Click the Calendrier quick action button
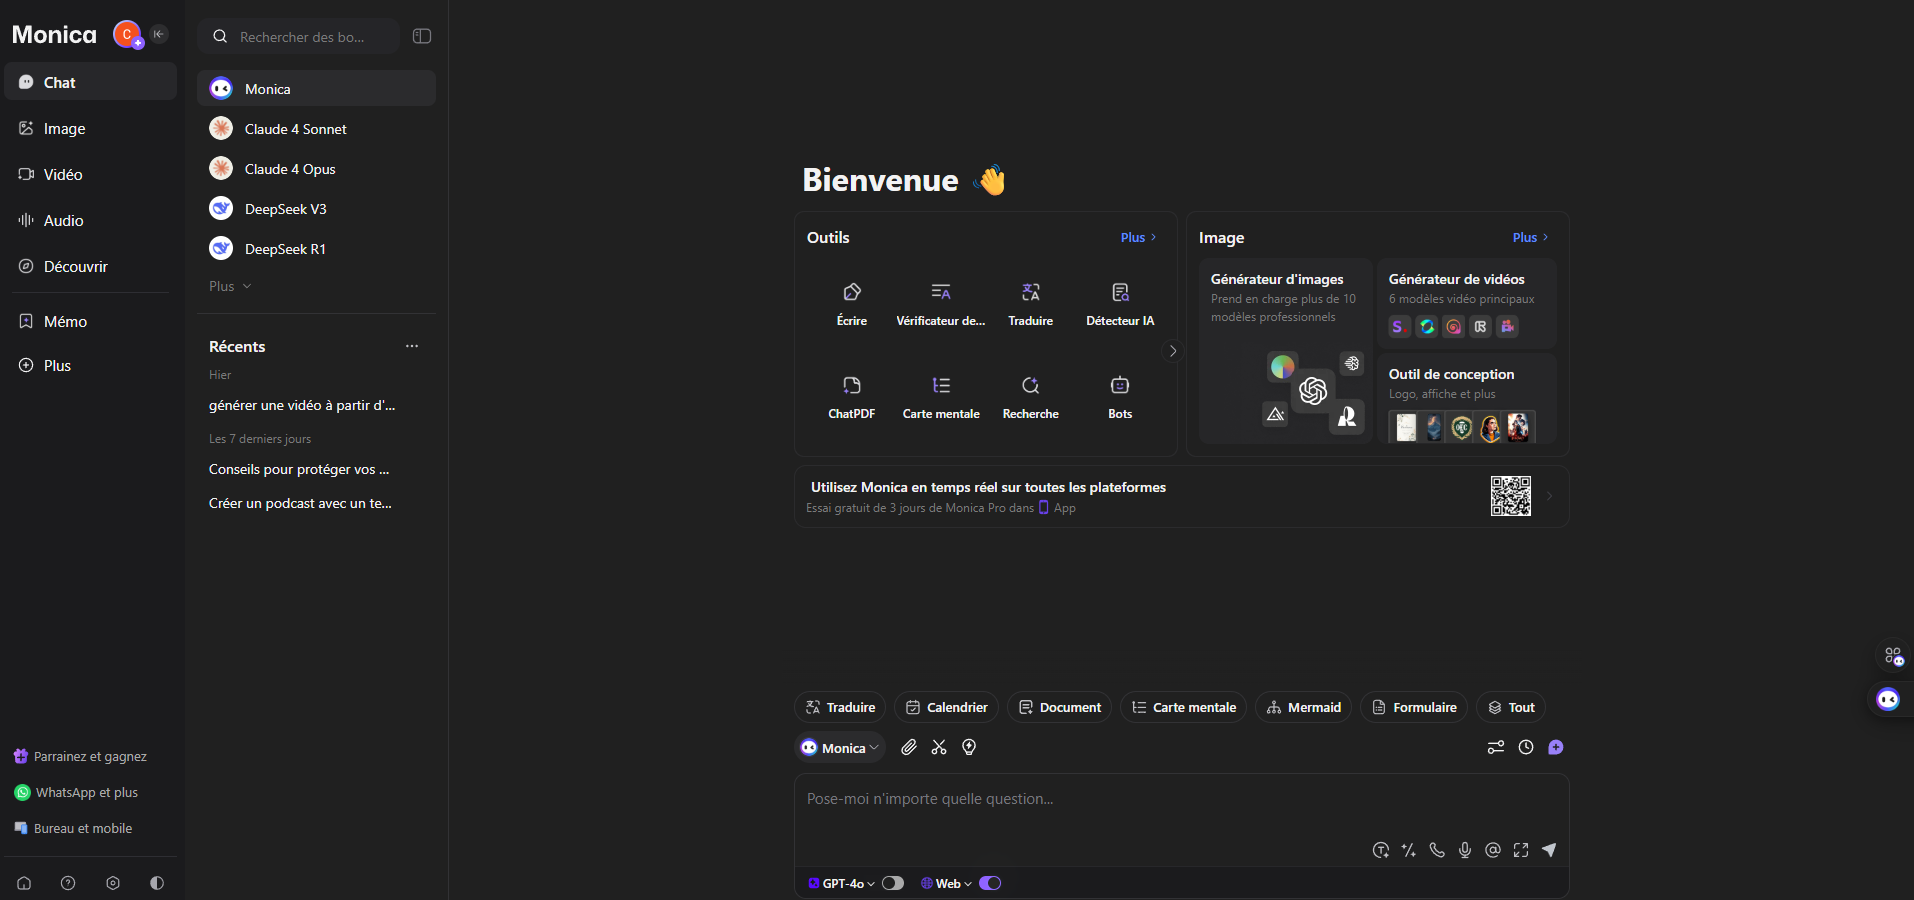Screen dimensions: 1914x900 click(946, 707)
